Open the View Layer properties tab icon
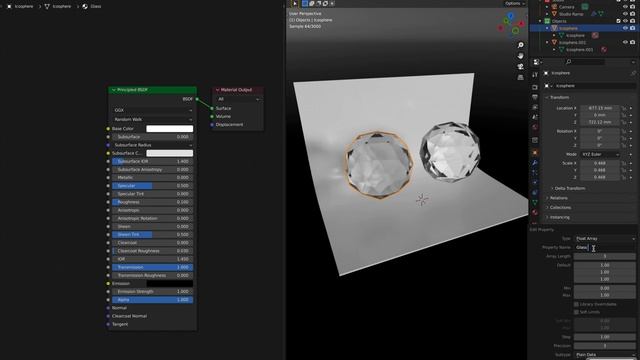640x360 pixels. pyautogui.click(x=535, y=107)
